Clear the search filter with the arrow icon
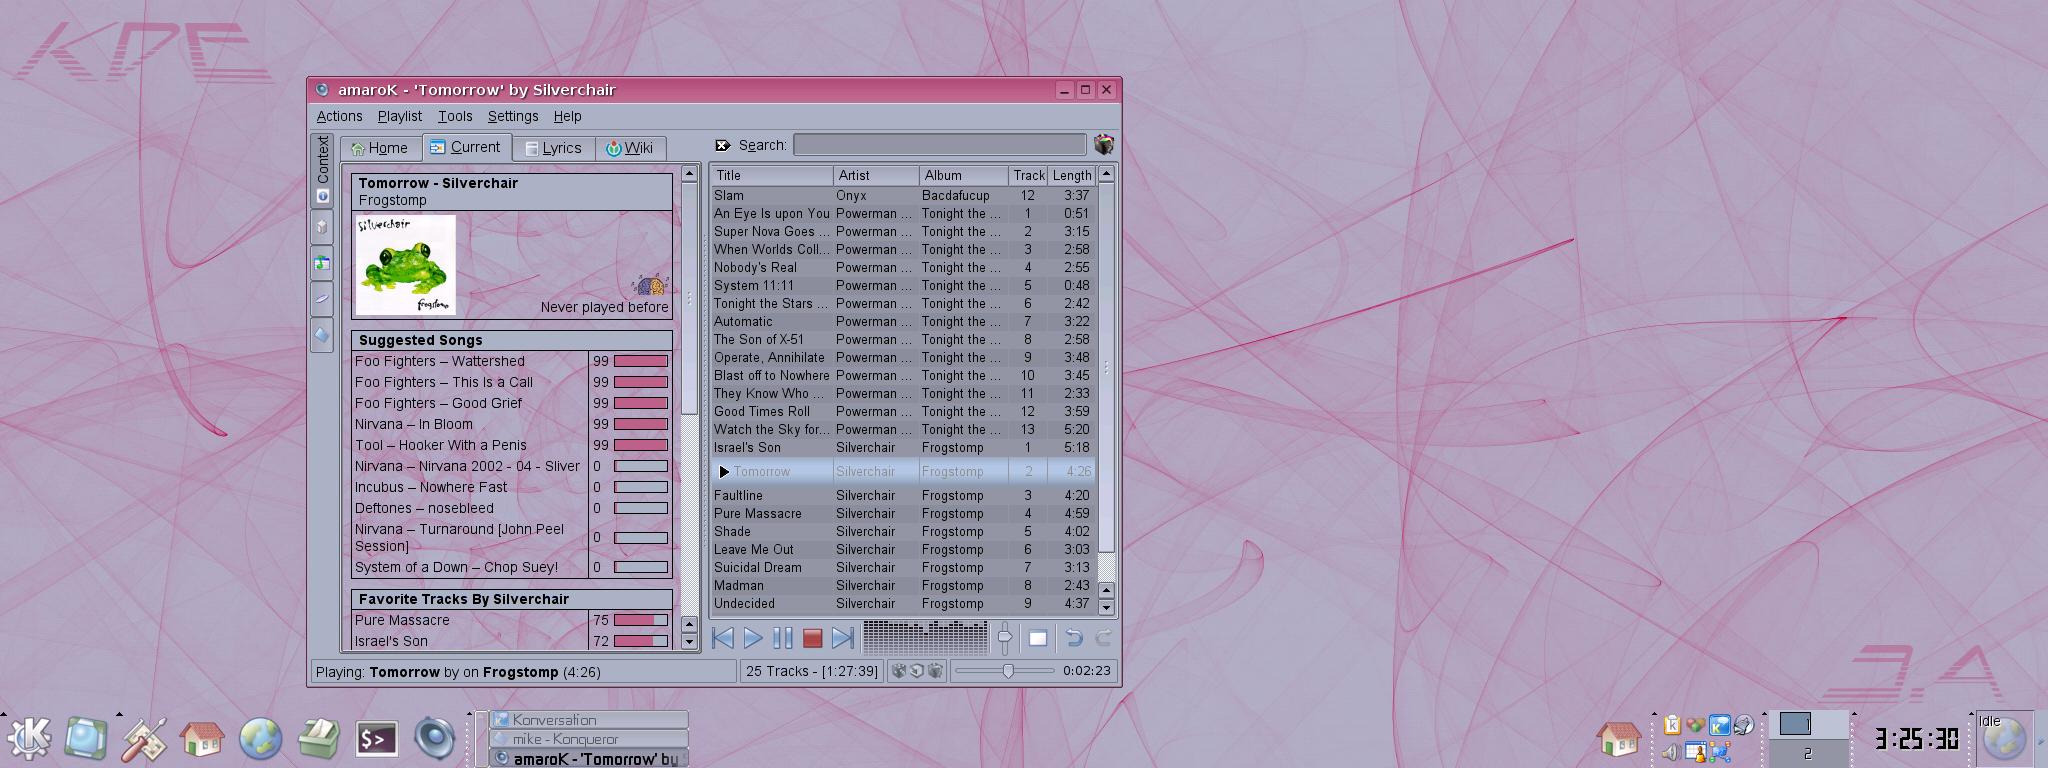 point(723,145)
